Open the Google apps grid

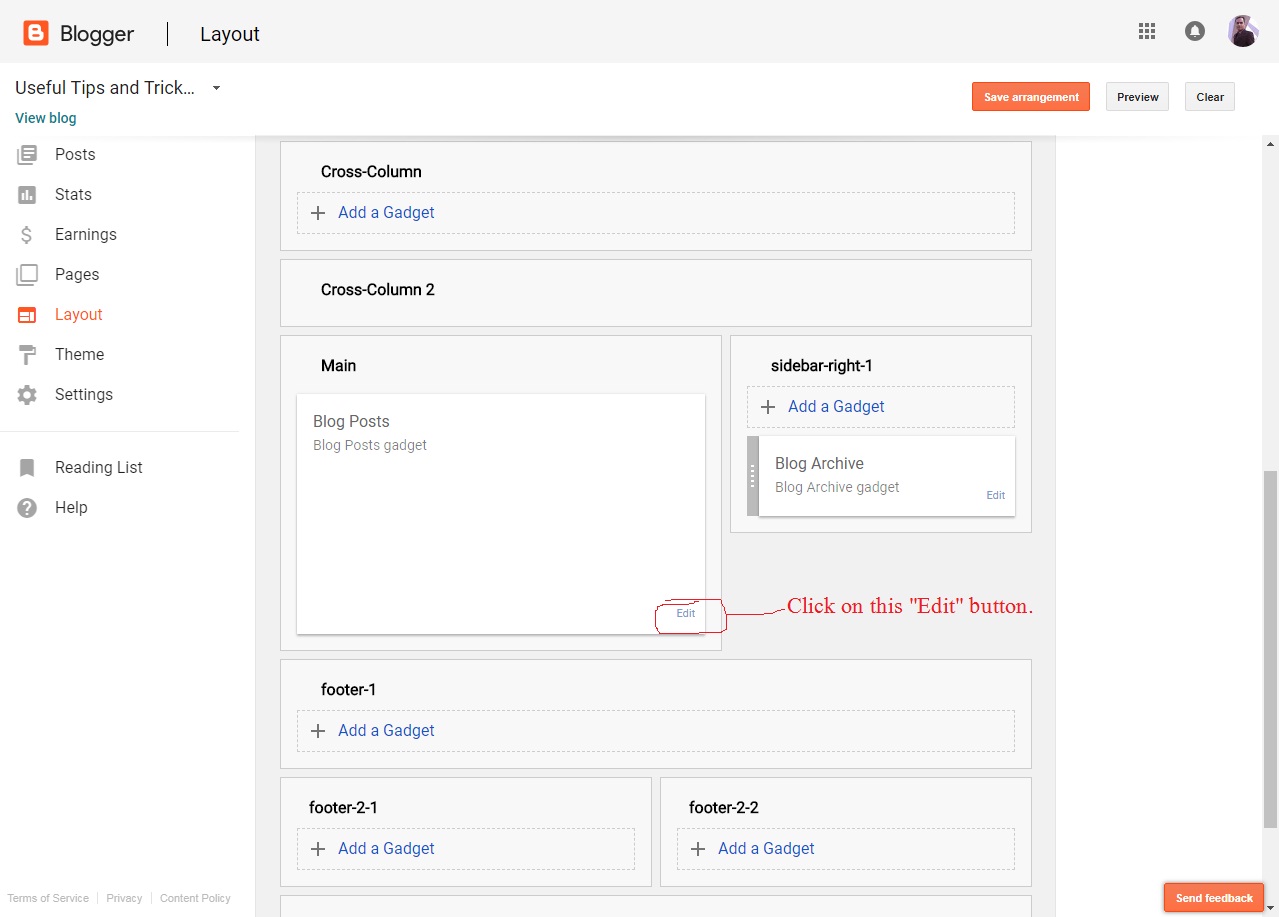[1146, 31]
